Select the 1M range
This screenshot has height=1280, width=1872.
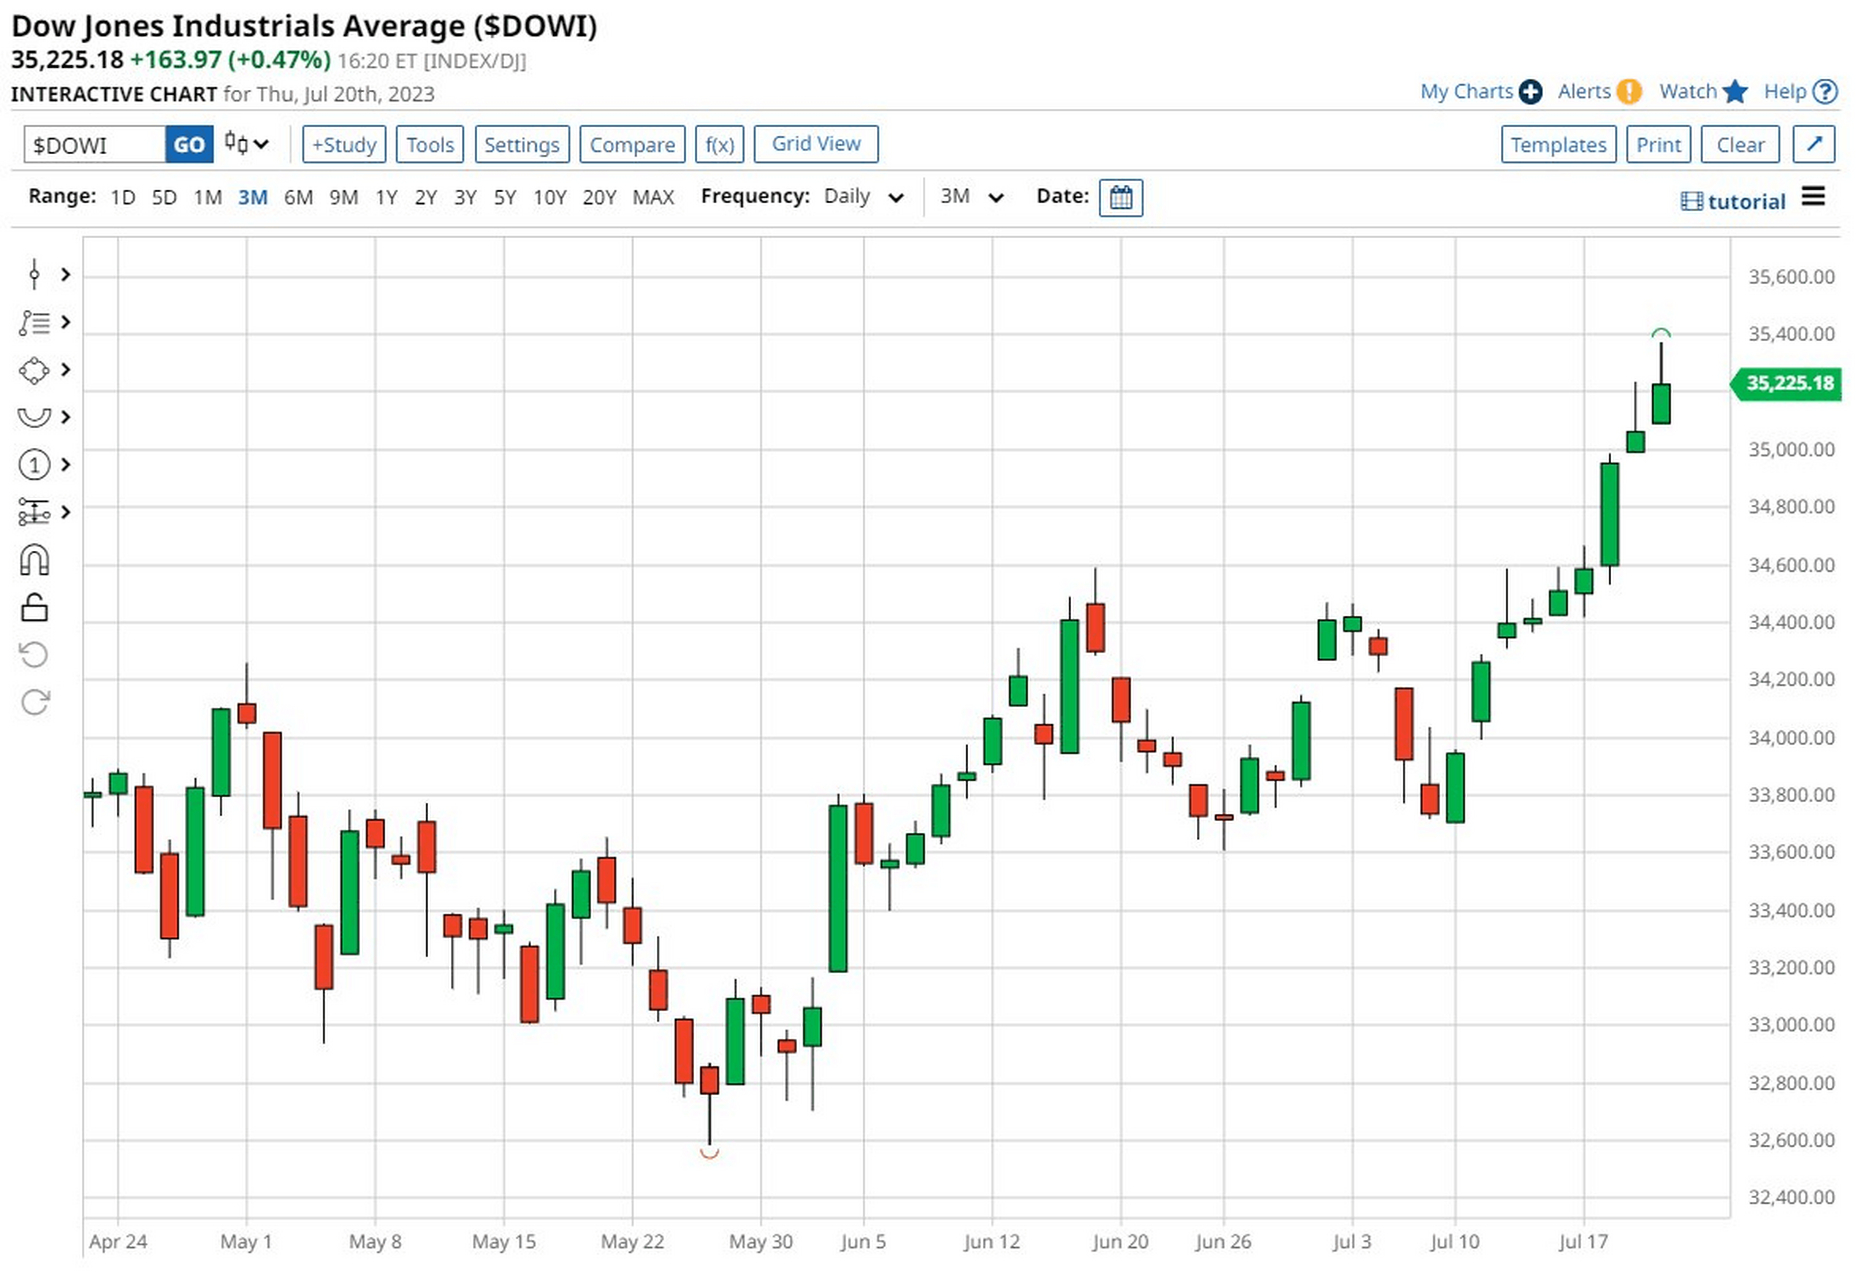click(207, 197)
